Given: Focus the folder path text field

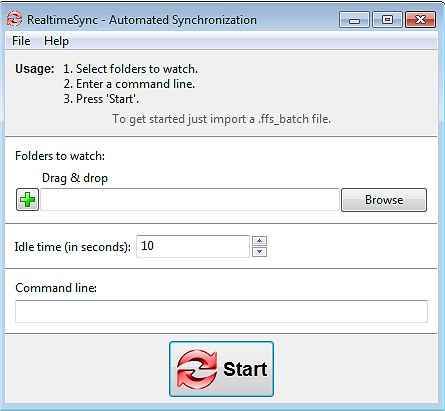Looking at the screenshot, I should (190, 200).
